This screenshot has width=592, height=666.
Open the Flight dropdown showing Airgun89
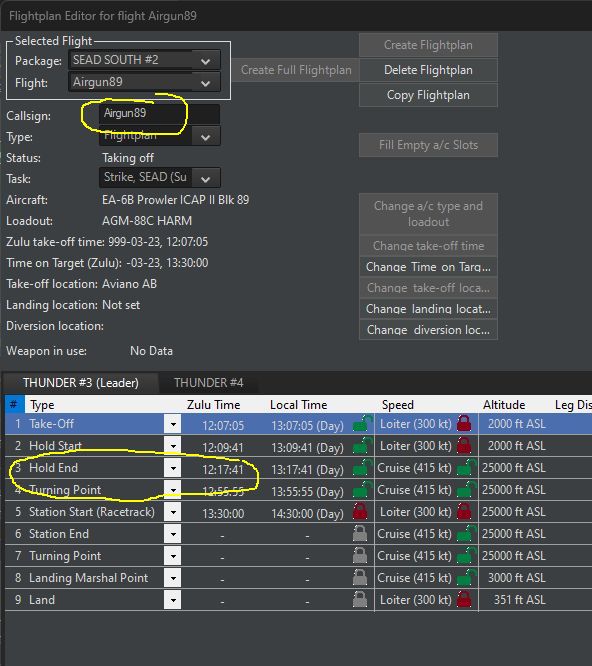click(x=144, y=82)
